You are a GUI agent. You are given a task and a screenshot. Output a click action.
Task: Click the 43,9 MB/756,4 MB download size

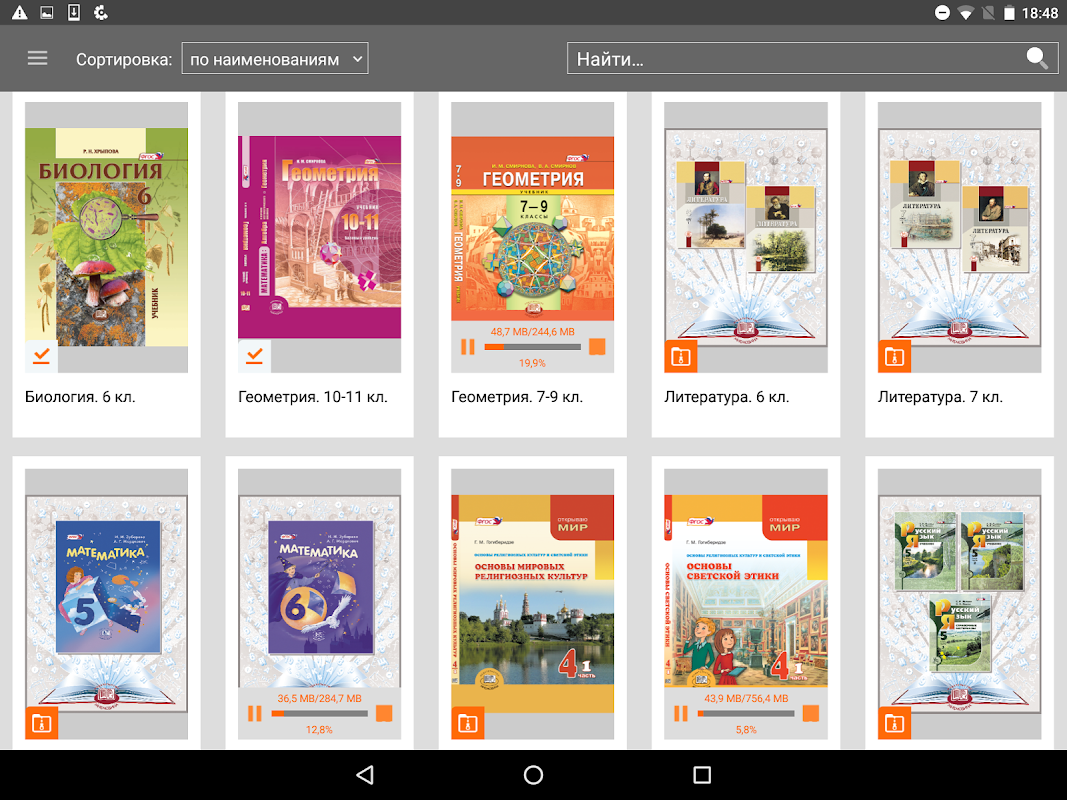pos(746,699)
